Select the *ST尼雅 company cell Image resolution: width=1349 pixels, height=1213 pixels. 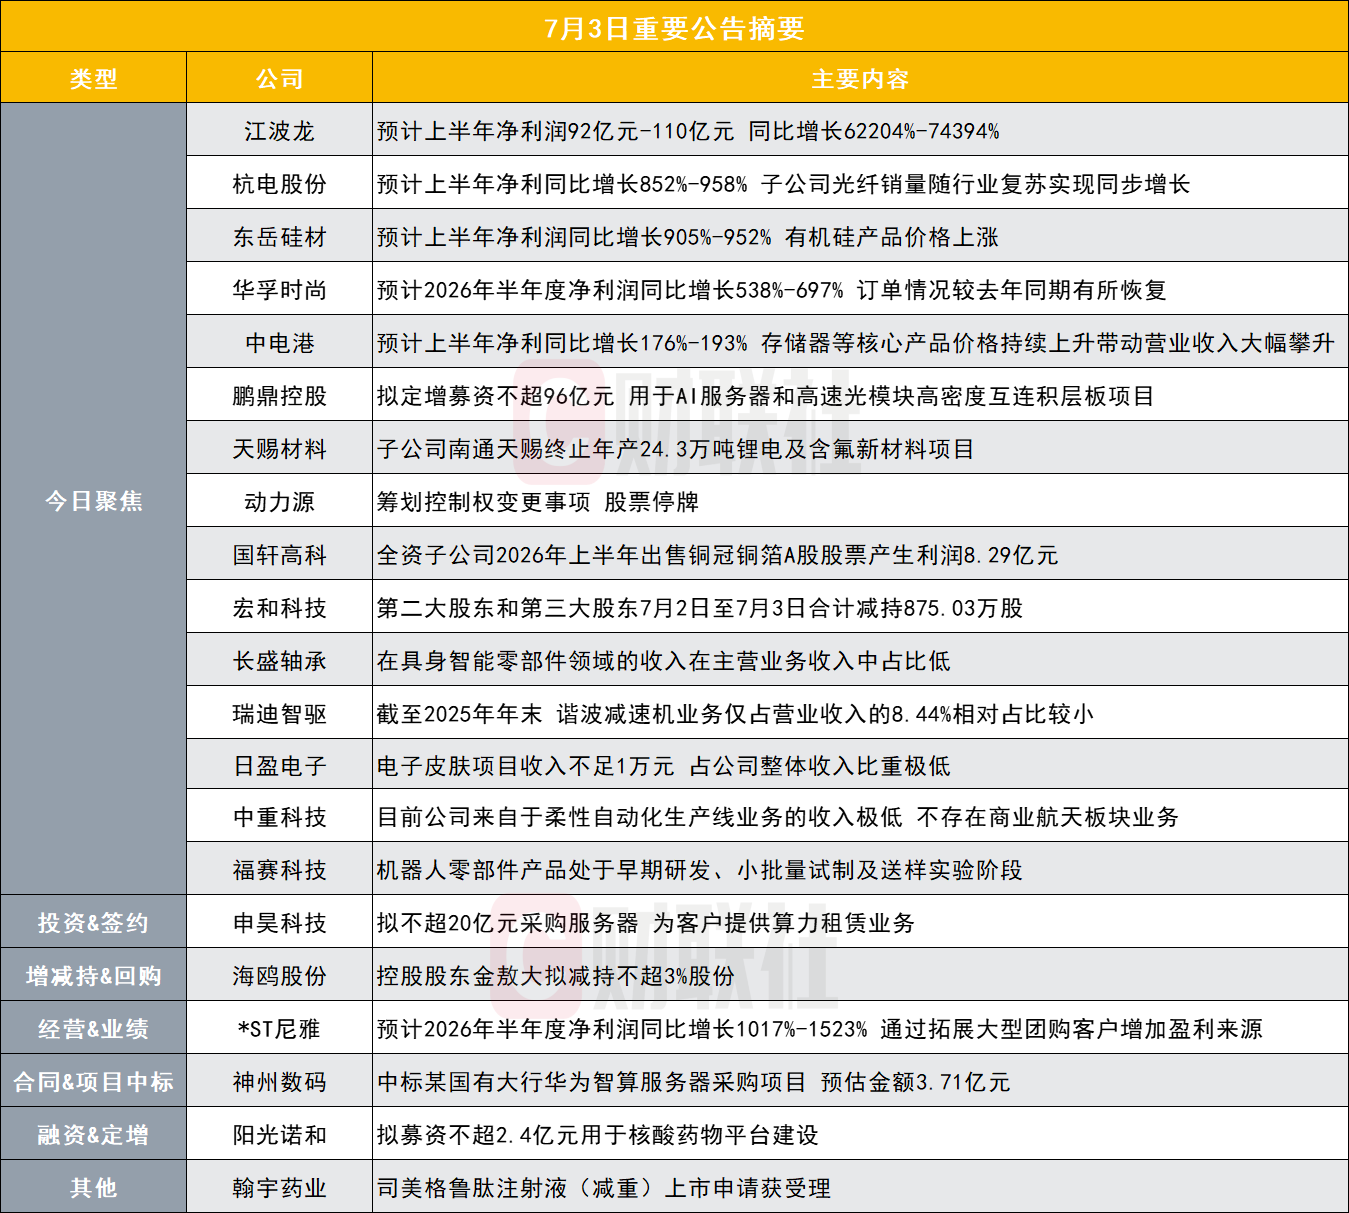(x=279, y=1027)
